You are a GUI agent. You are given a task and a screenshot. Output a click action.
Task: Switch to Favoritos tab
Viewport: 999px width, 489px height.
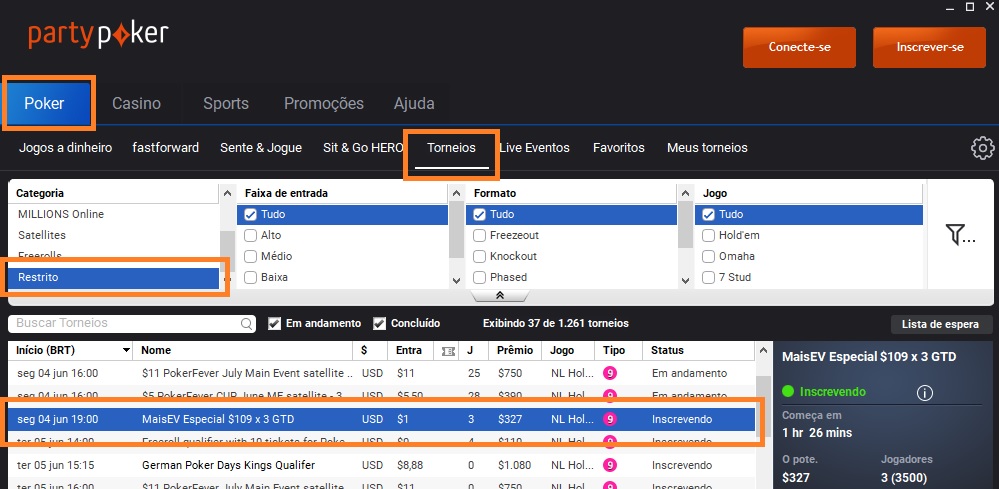click(619, 148)
